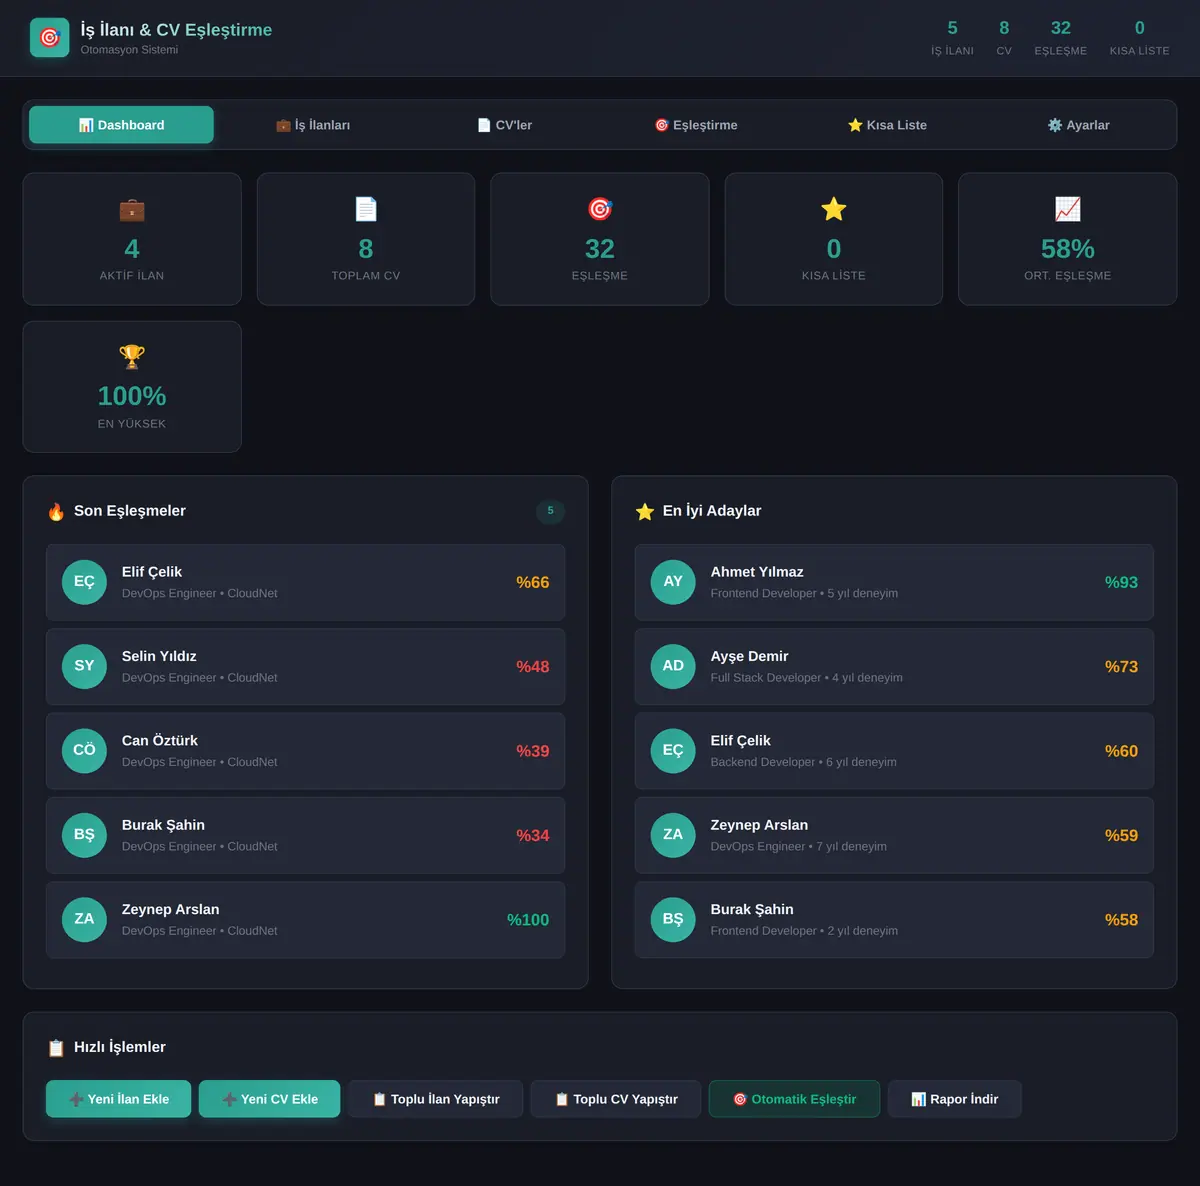Click the document icon on Toplam CV card
This screenshot has width=1200, height=1186.
click(366, 209)
